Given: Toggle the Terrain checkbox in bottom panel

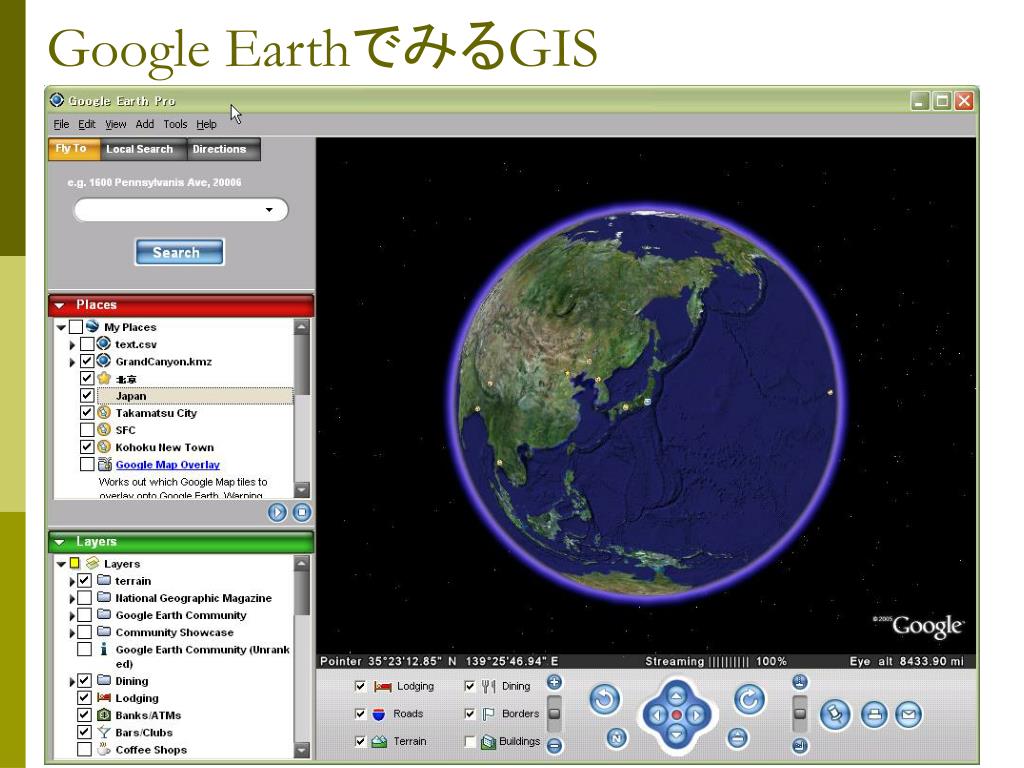Looking at the screenshot, I should tap(360, 741).
